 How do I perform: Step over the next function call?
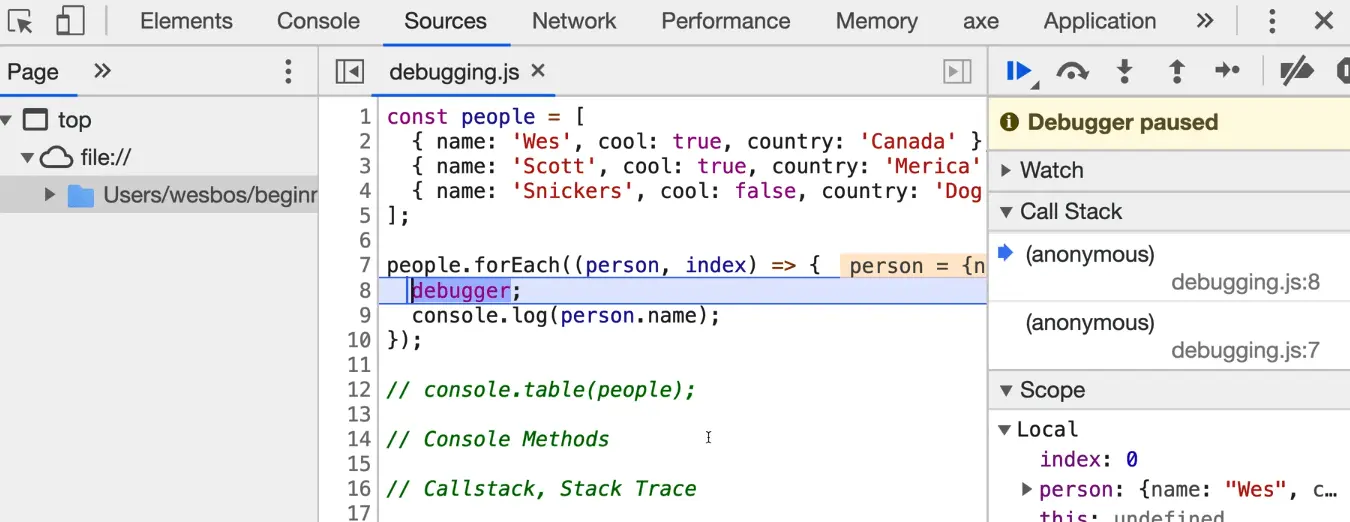pos(1072,71)
